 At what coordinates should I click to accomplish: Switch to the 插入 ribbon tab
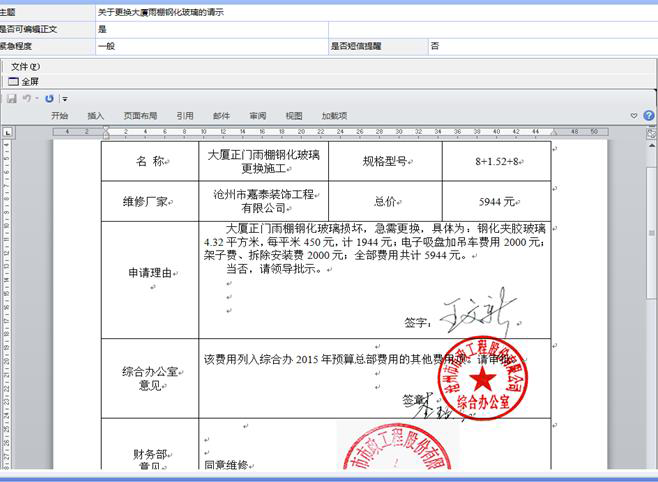point(96,116)
